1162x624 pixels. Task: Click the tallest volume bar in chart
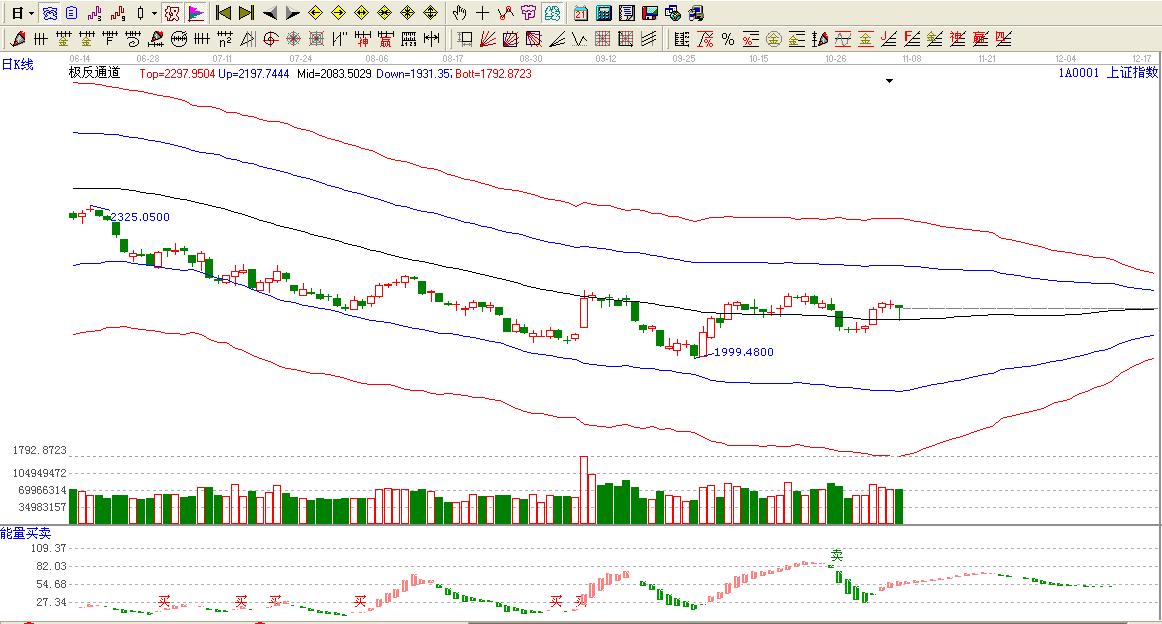[584, 490]
